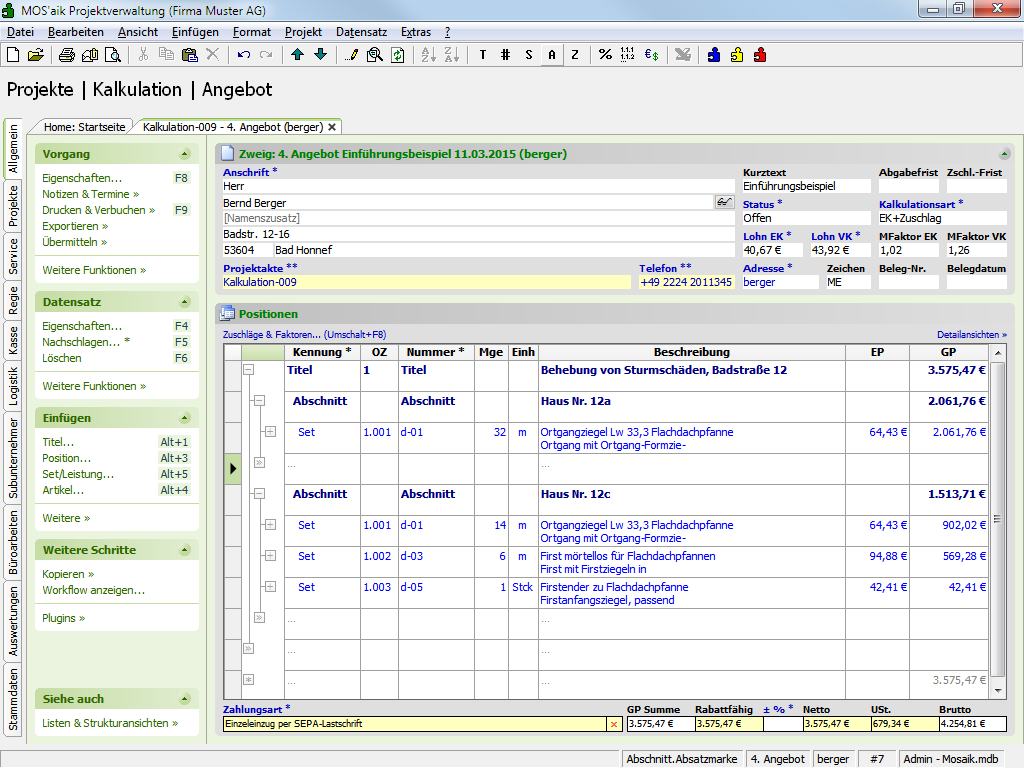Open the Projekt menu
The height and width of the screenshot is (768, 1024).
[303, 32]
